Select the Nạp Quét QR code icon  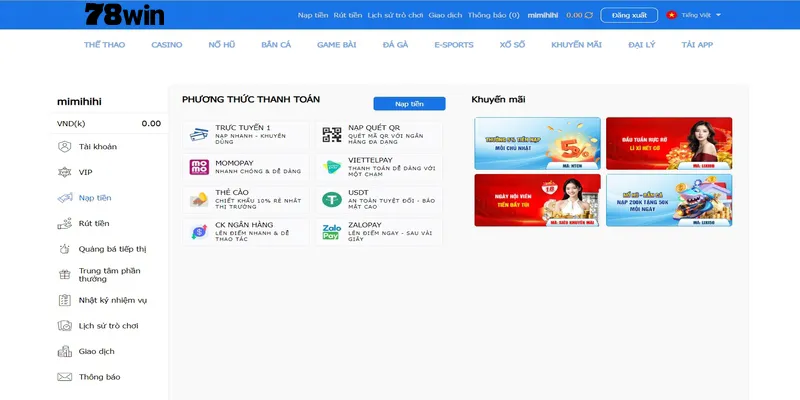pyautogui.click(x=332, y=135)
